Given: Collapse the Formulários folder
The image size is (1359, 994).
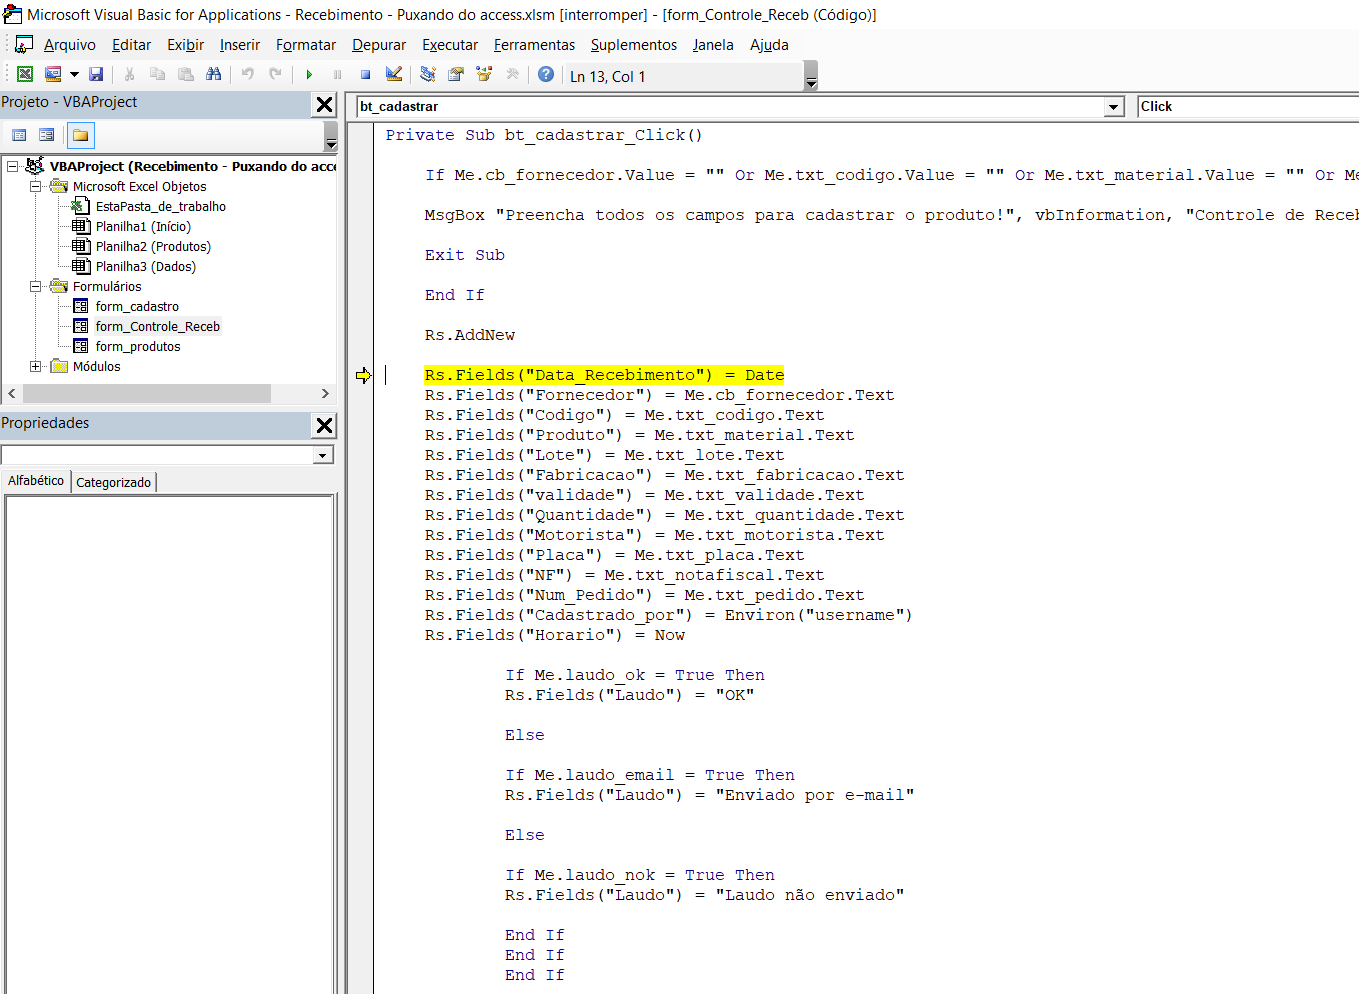Looking at the screenshot, I should (35, 286).
